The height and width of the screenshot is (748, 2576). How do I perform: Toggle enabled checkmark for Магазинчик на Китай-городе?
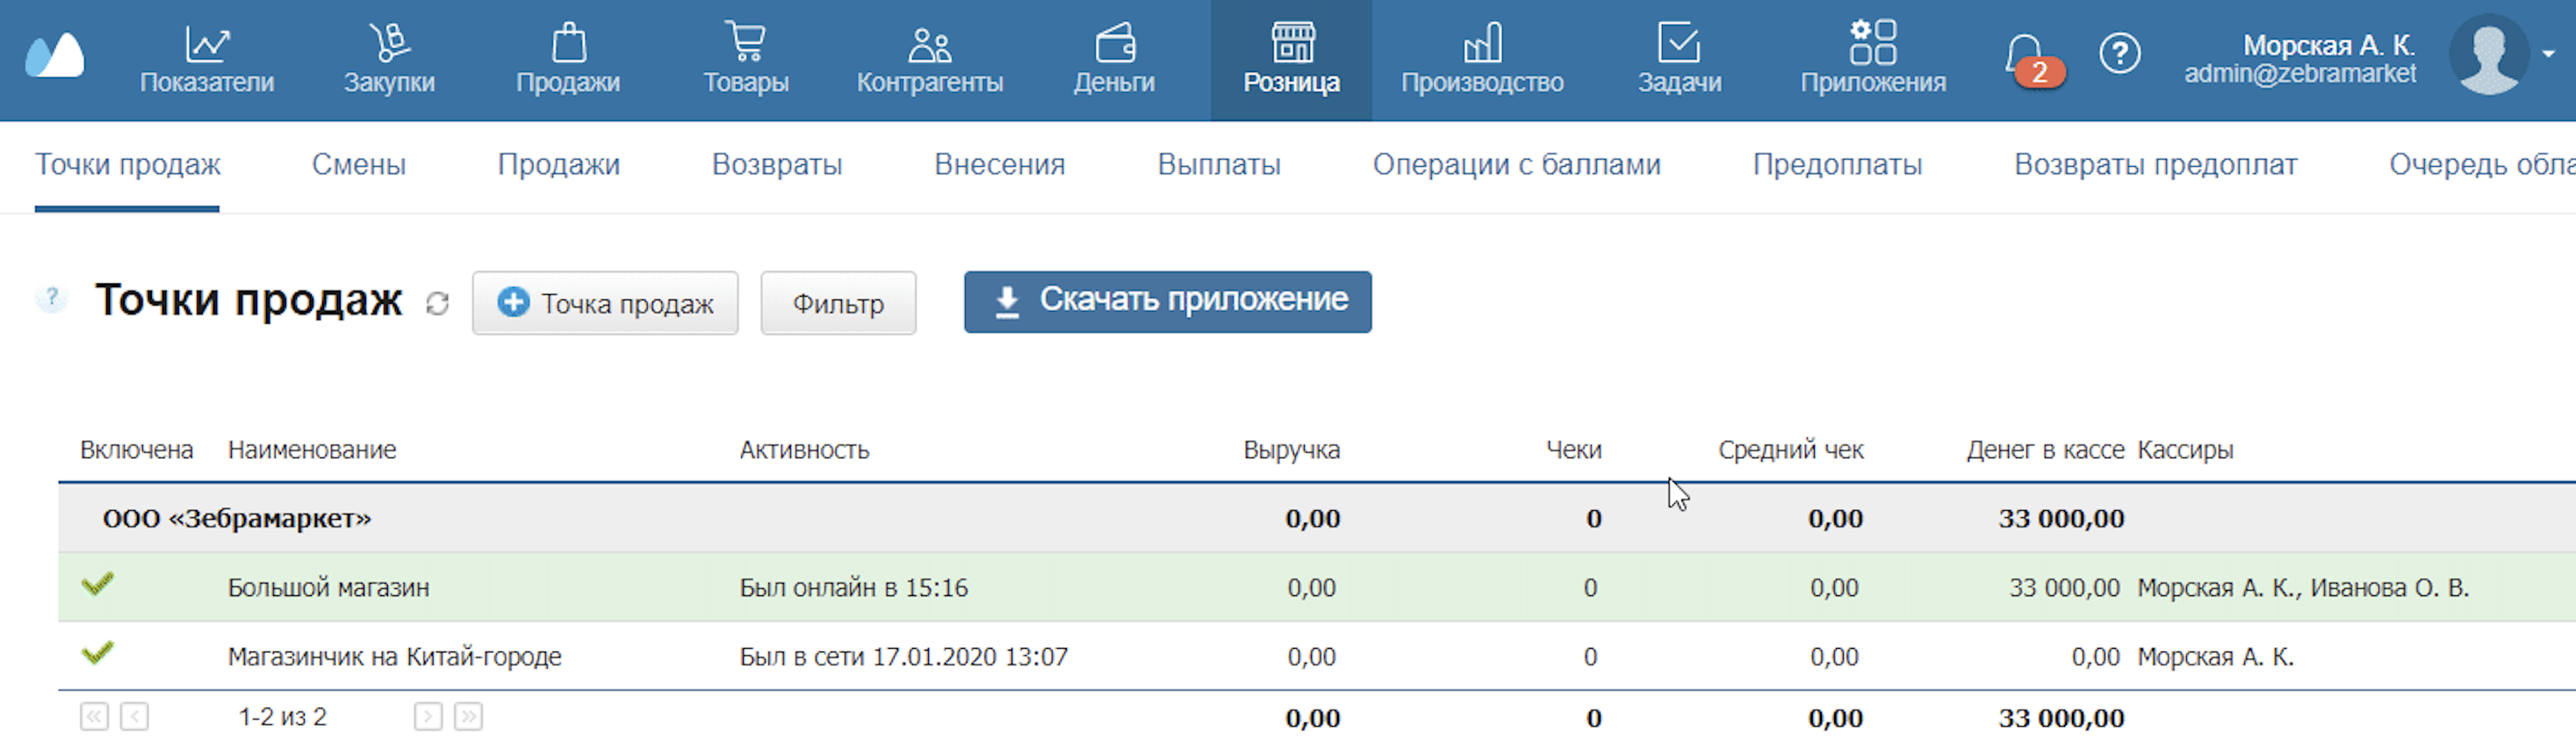pyautogui.click(x=97, y=654)
